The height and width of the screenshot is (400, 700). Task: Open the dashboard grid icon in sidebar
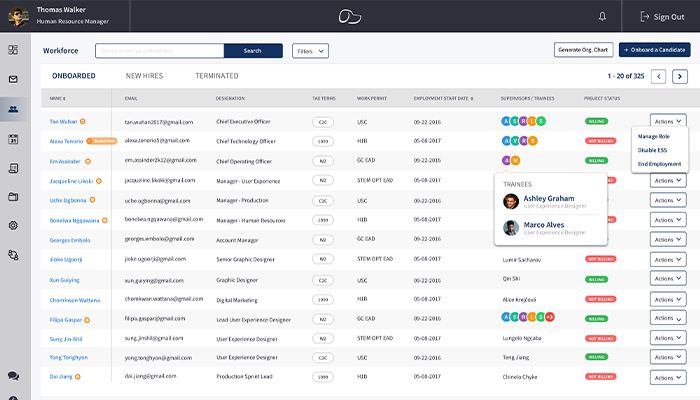tap(13, 50)
